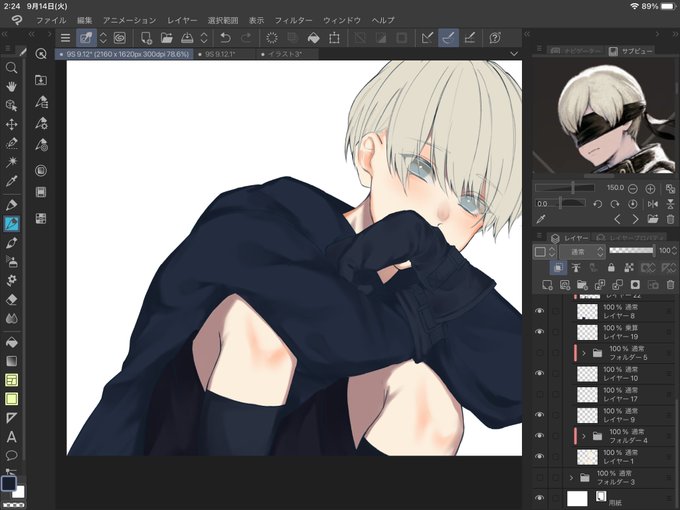Select the Fill bucket tool in left toolbar

11,342
